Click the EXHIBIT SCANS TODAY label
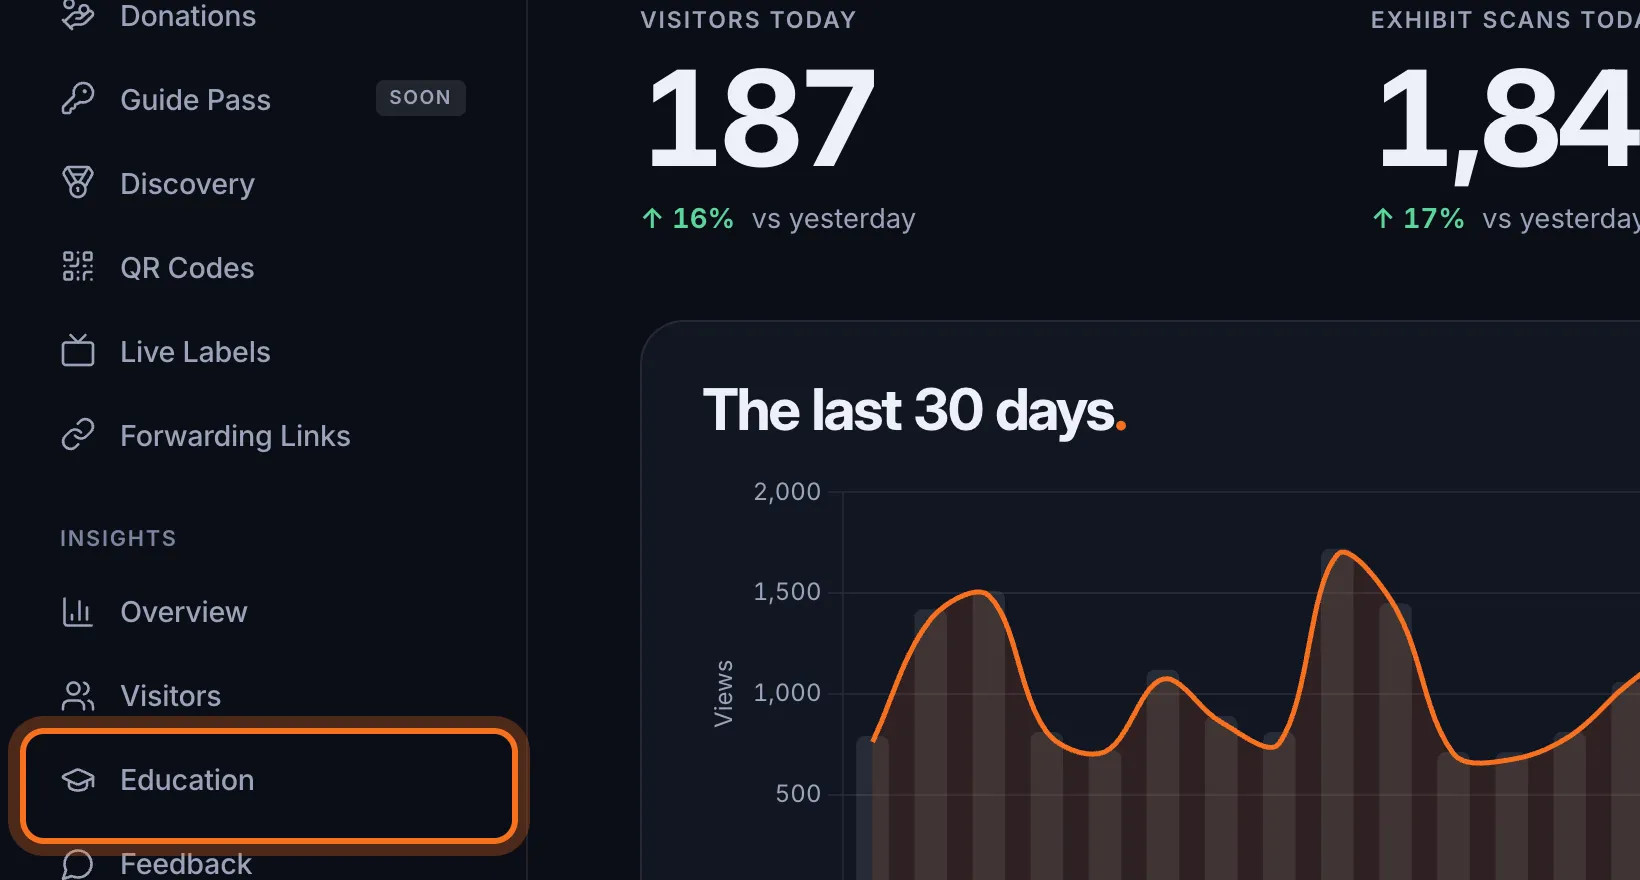1640x880 pixels. 1505,20
